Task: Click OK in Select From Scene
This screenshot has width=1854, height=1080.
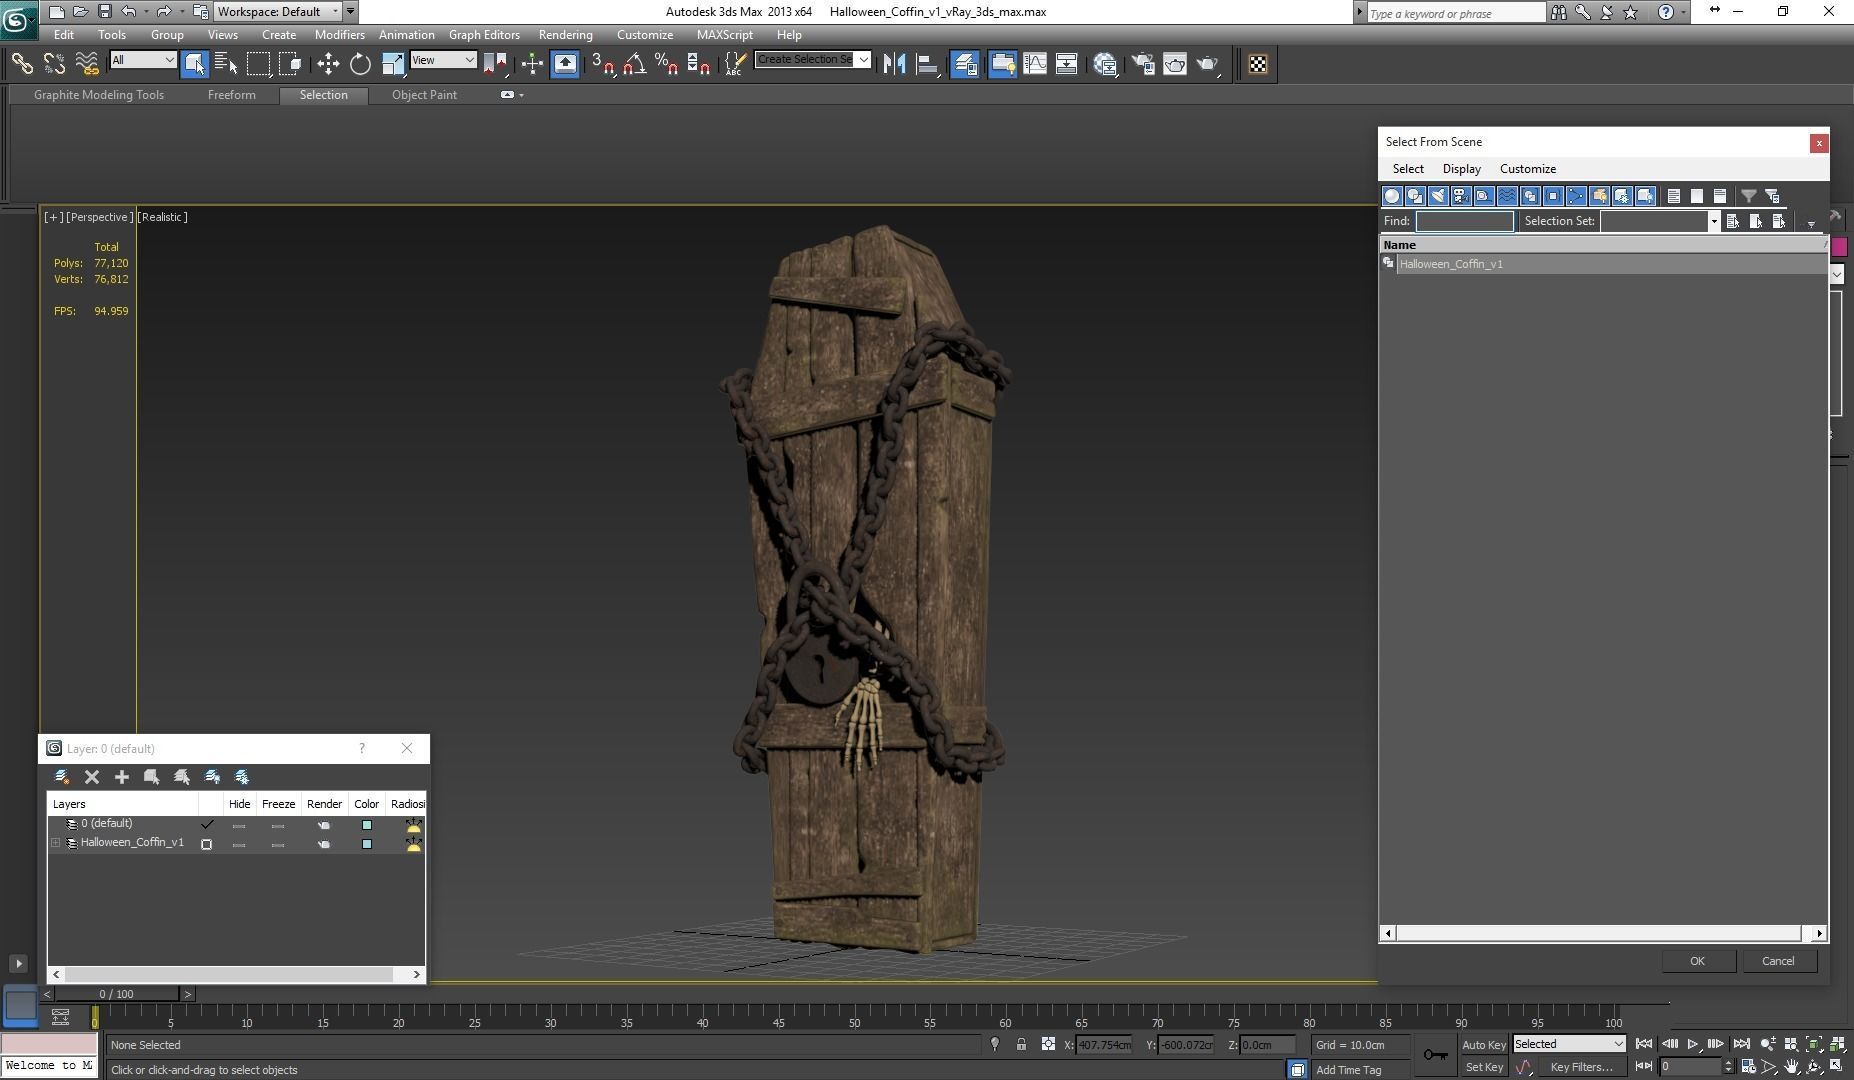Action: 1697,961
